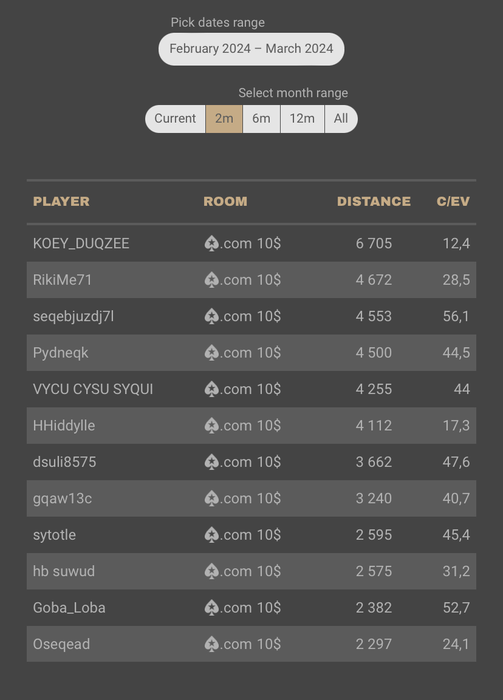Choose the All month range segment
503x700 pixels.
[x=341, y=119]
